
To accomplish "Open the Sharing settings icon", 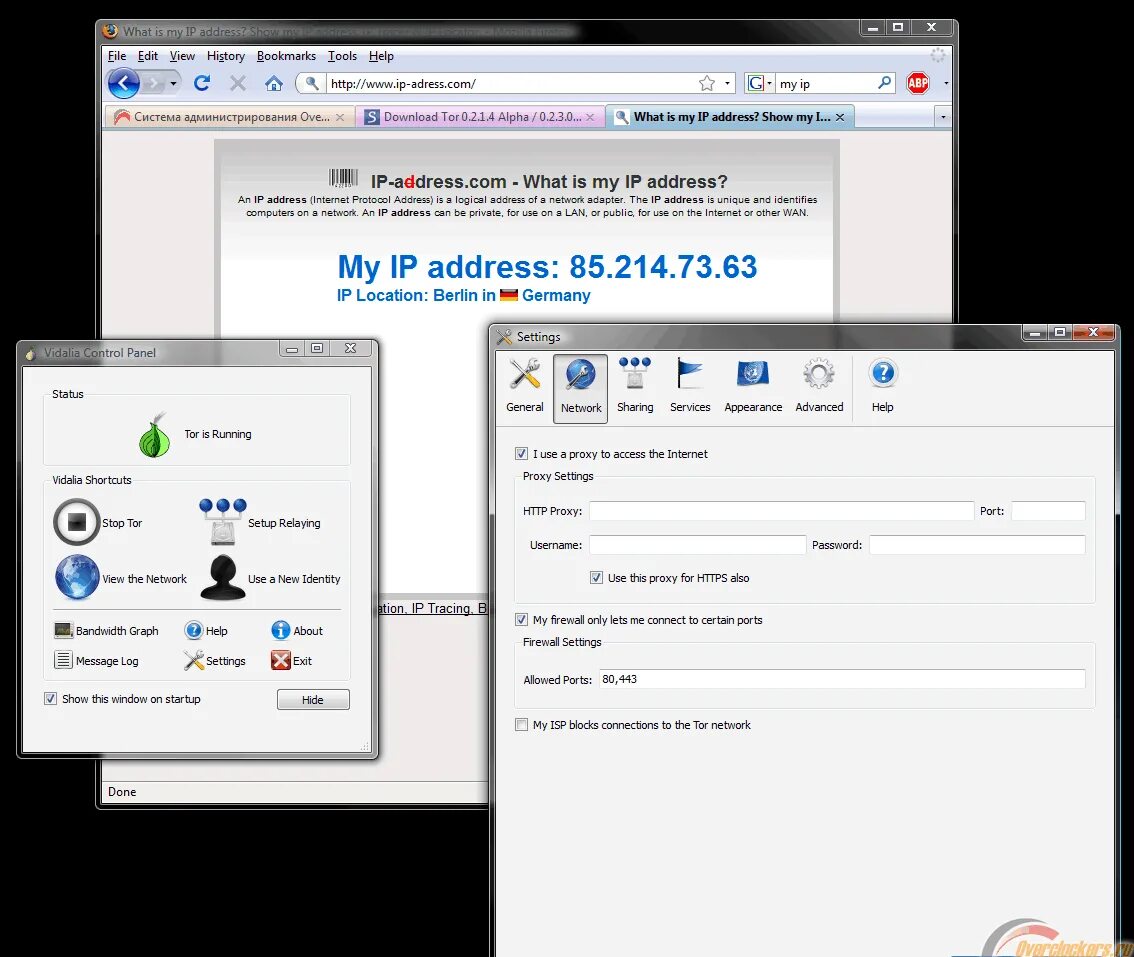I will [x=635, y=386].
